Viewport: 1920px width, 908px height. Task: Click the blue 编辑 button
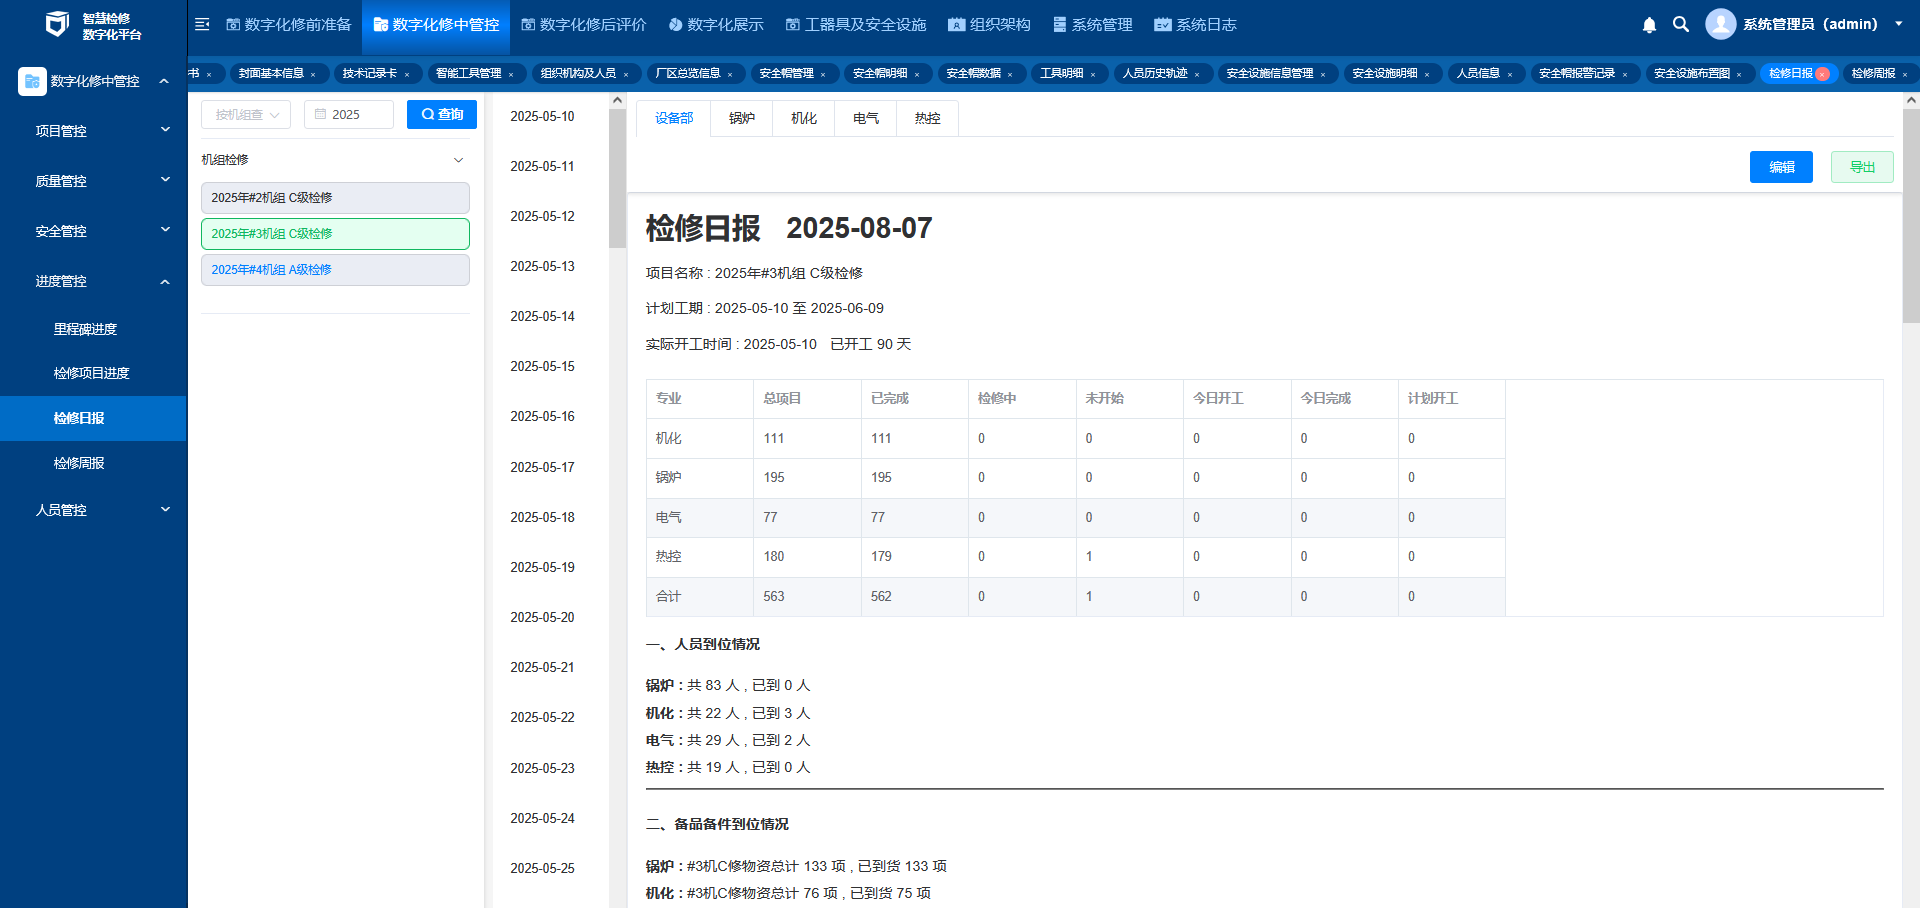[x=1780, y=167]
